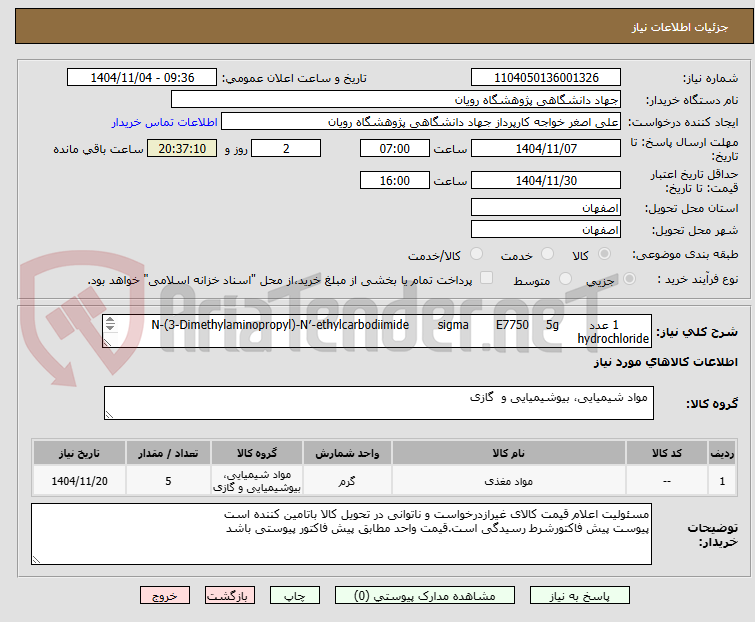Click validity time field 16:00
755x622 pixels.
point(395,180)
